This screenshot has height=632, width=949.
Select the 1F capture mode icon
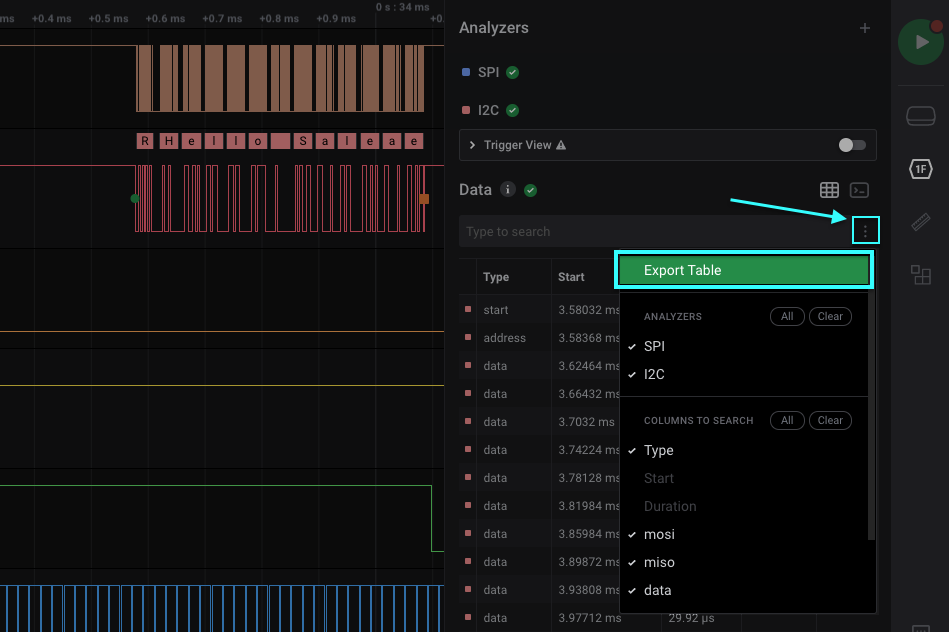click(920, 169)
